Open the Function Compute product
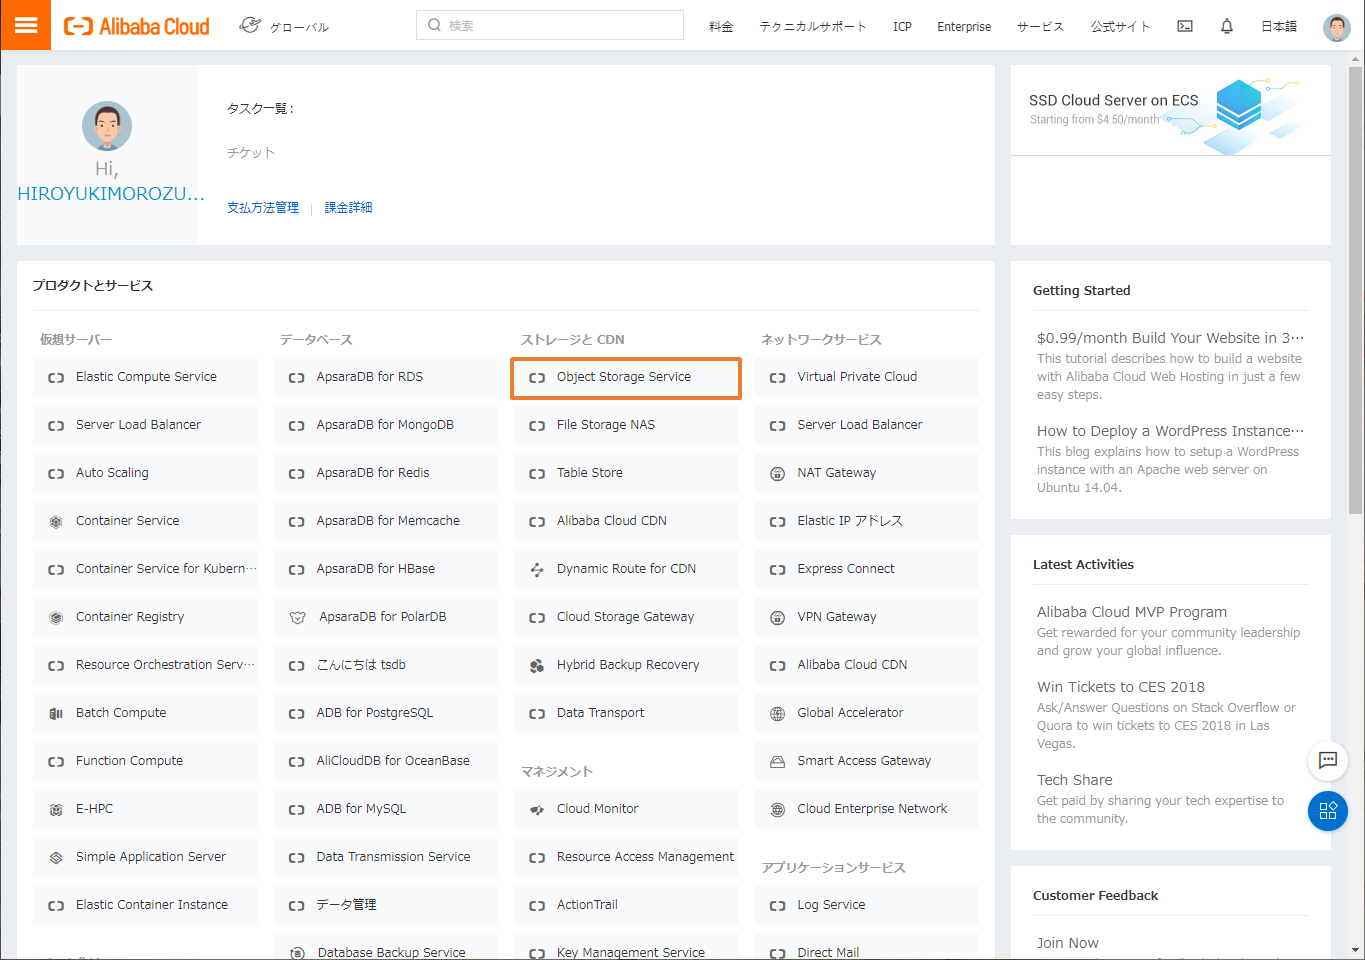 (x=145, y=761)
